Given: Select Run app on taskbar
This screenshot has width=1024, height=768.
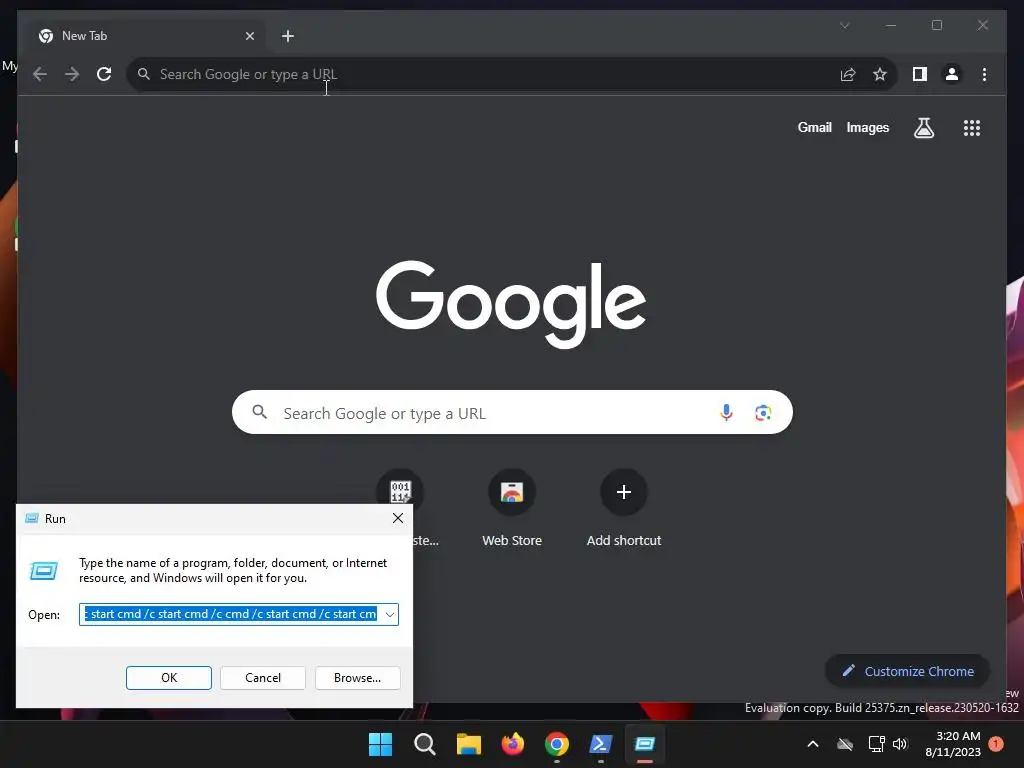Looking at the screenshot, I should (645, 744).
